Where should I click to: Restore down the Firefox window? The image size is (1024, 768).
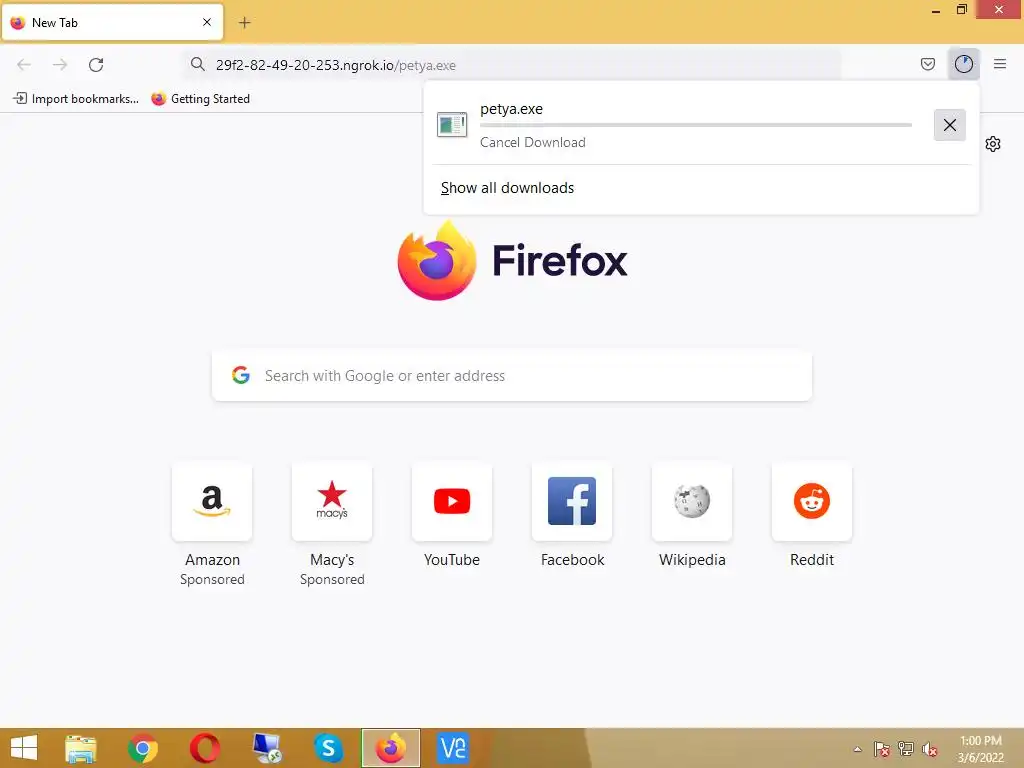[961, 10]
